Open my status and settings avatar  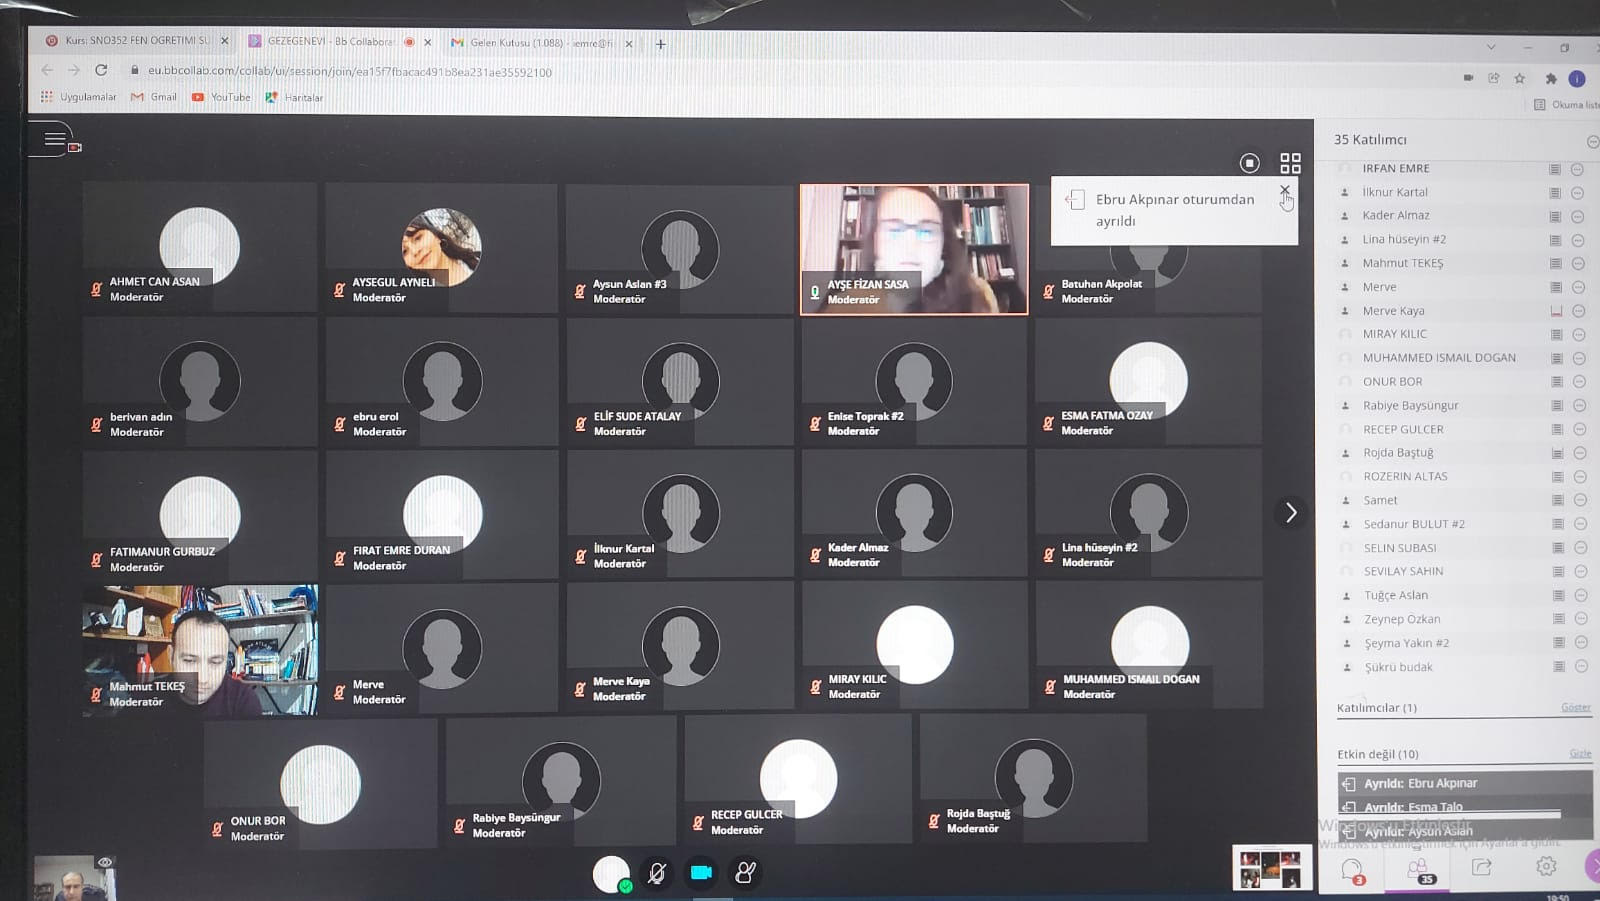pos(611,874)
